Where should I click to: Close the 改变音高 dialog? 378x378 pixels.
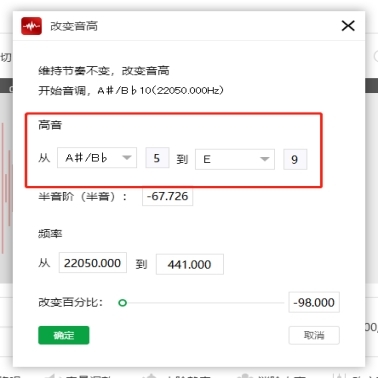coord(348,26)
